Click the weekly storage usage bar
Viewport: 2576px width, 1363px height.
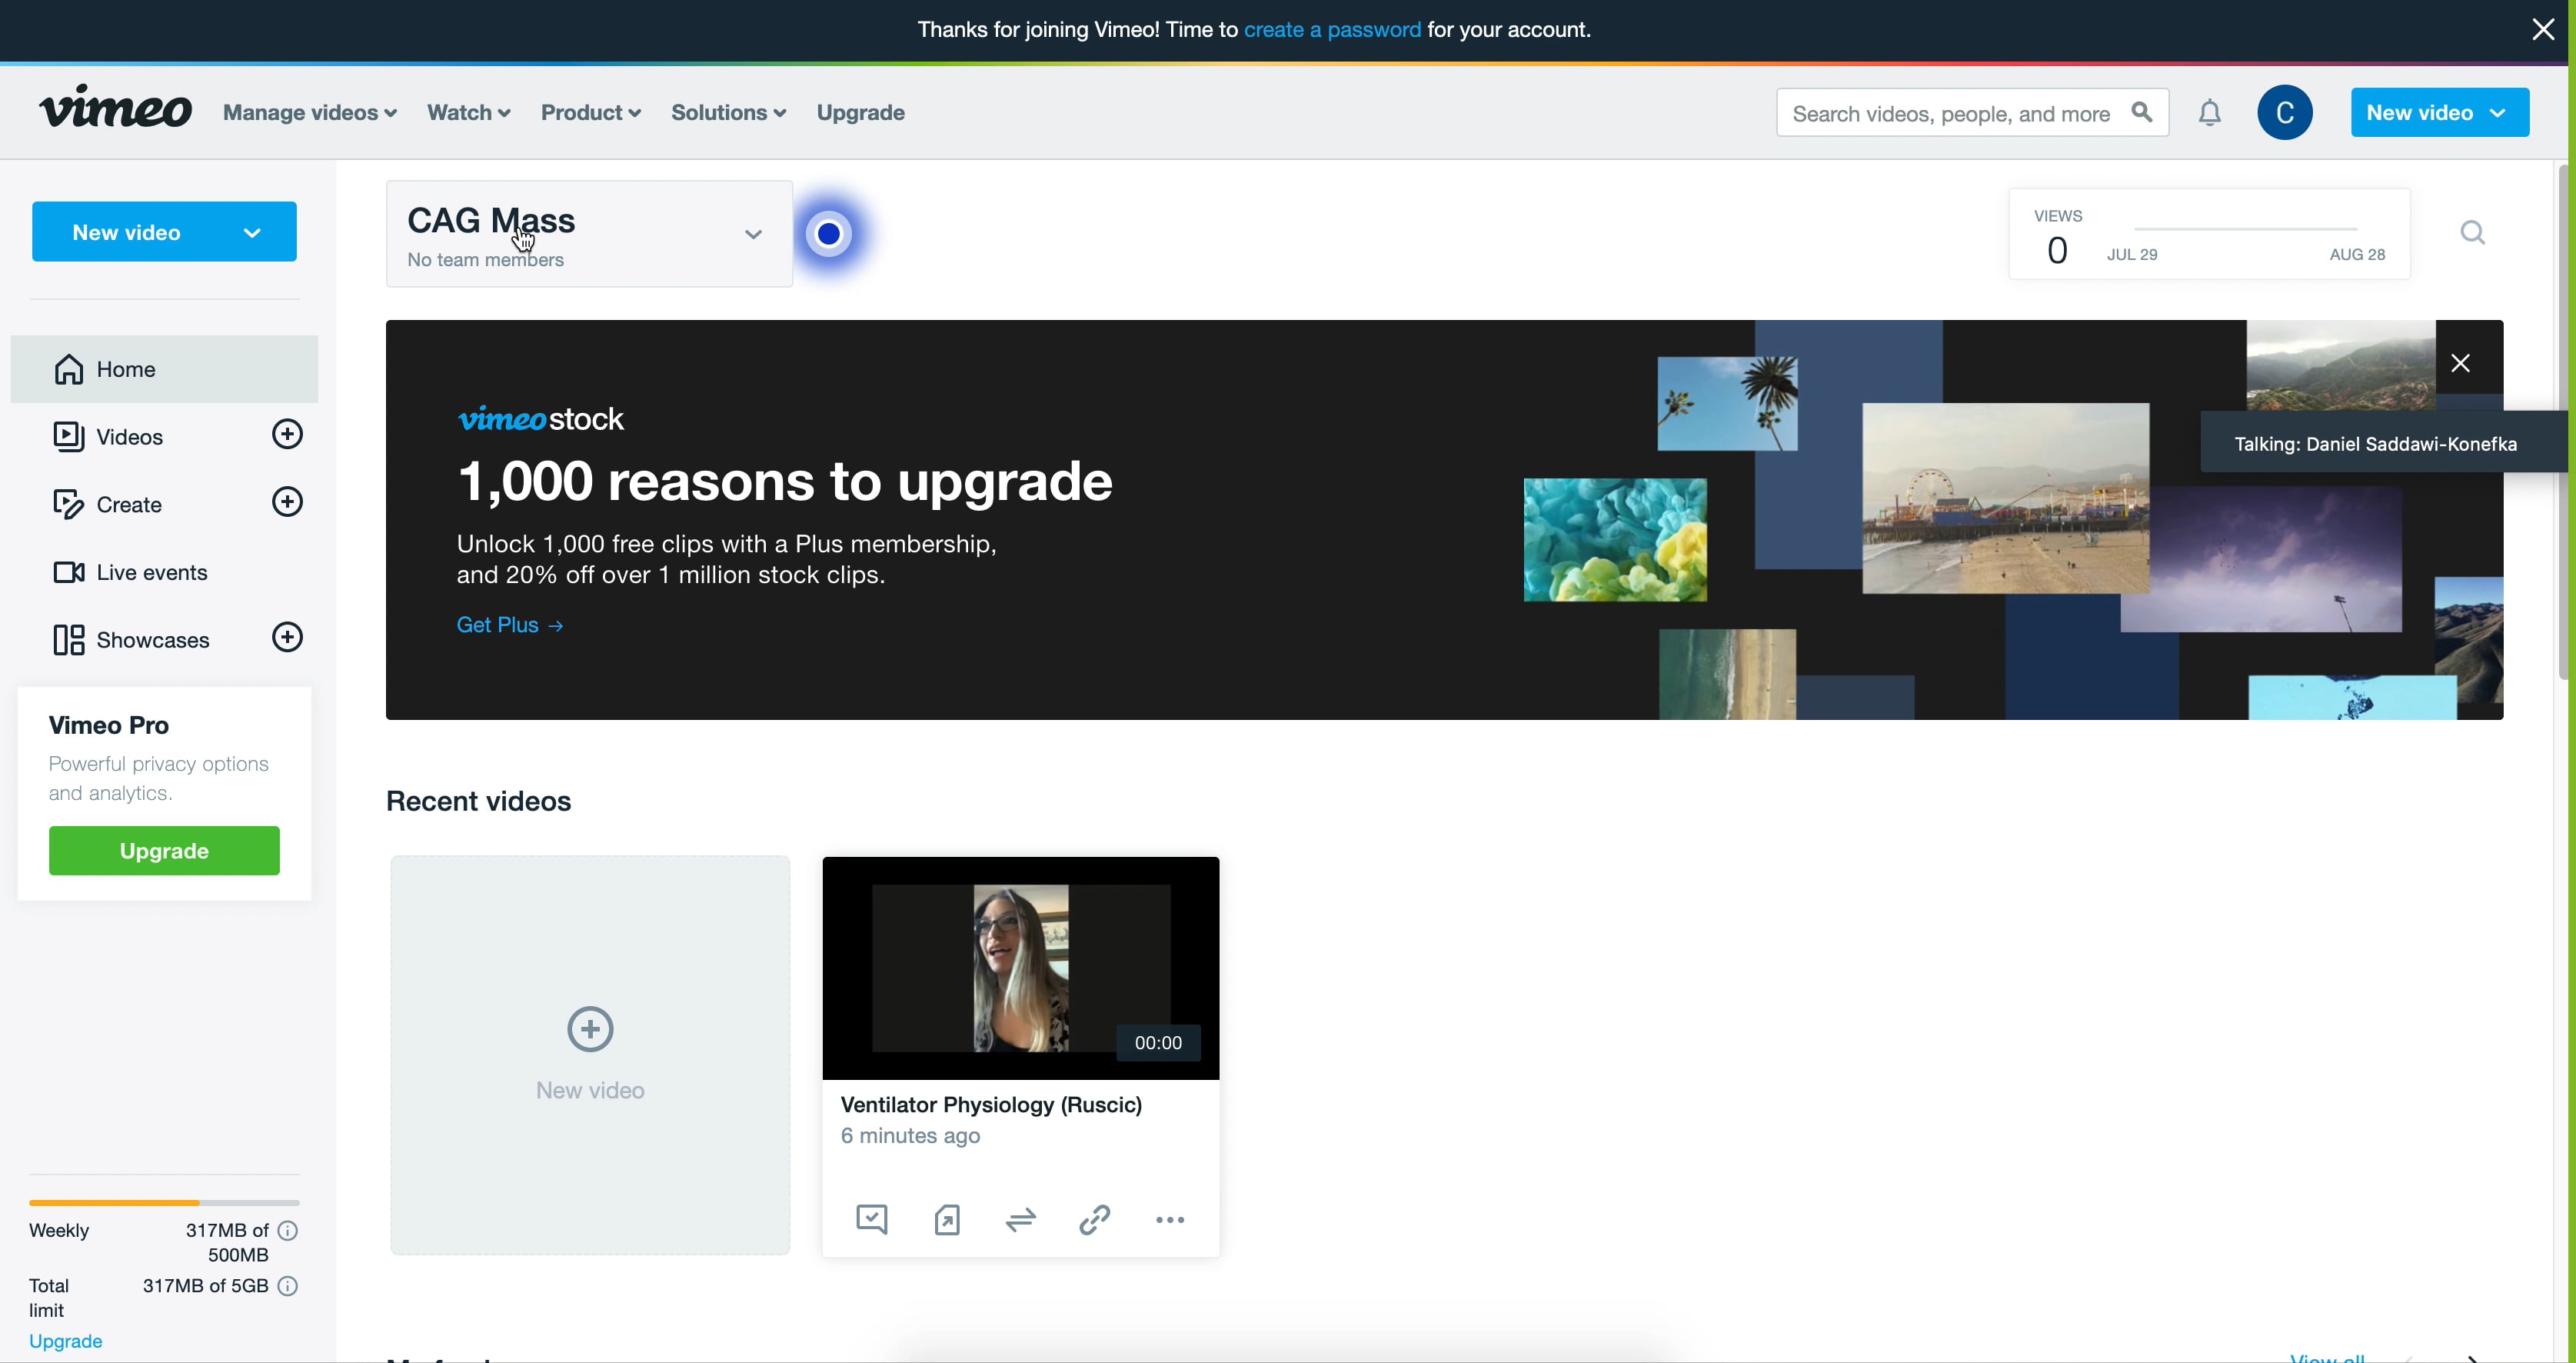pyautogui.click(x=163, y=1202)
